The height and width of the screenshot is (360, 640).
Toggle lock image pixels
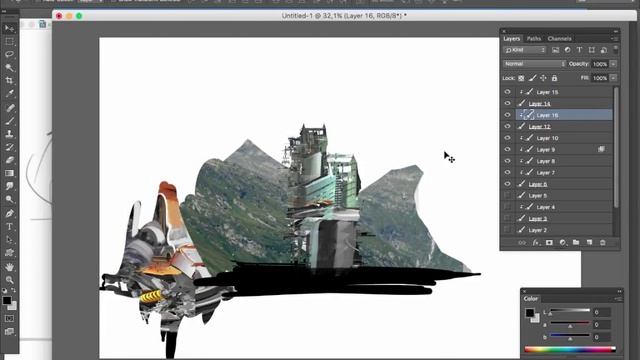coord(532,78)
